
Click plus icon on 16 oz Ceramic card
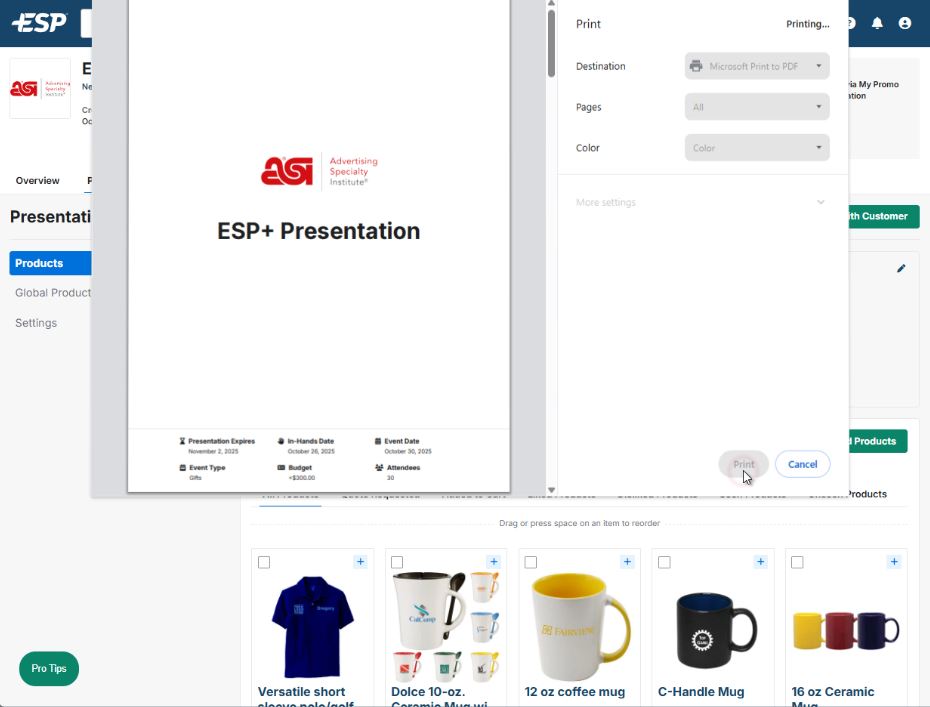tap(894, 562)
